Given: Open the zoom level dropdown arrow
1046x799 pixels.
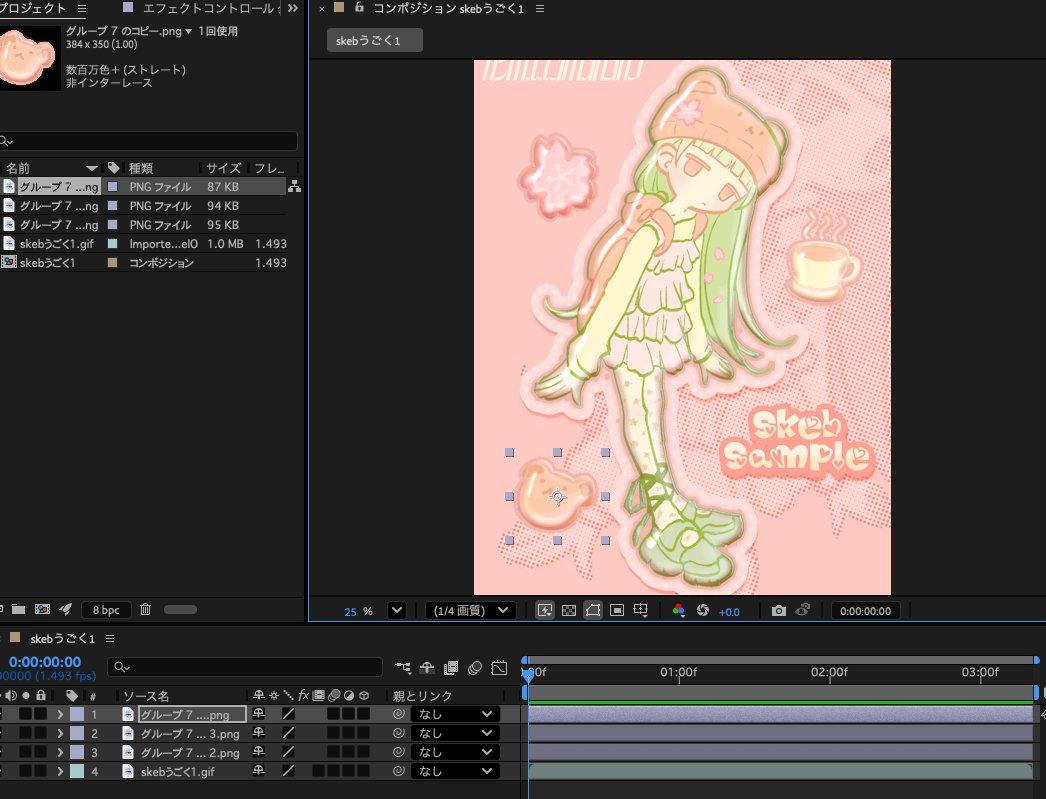Looking at the screenshot, I should pyautogui.click(x=397, y=610).
